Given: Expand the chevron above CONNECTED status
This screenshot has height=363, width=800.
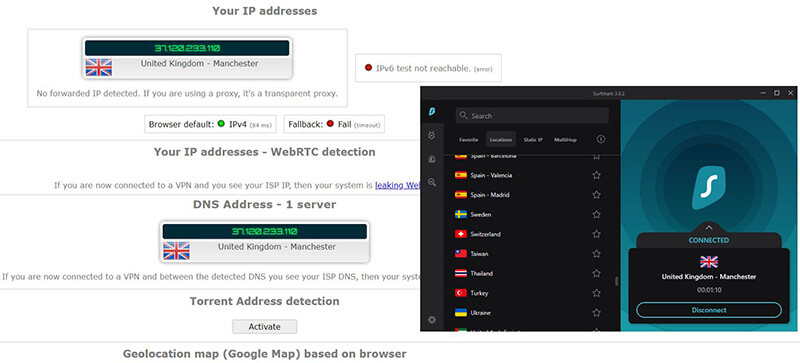Looking at the screenshot, I should [709, 227].
